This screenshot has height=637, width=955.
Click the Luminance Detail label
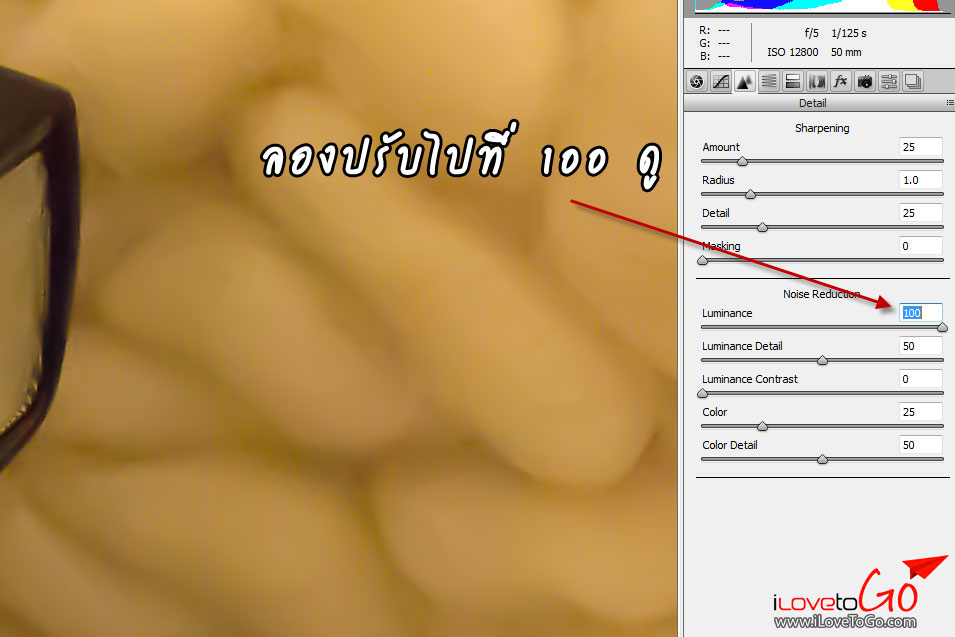(742, 346)
